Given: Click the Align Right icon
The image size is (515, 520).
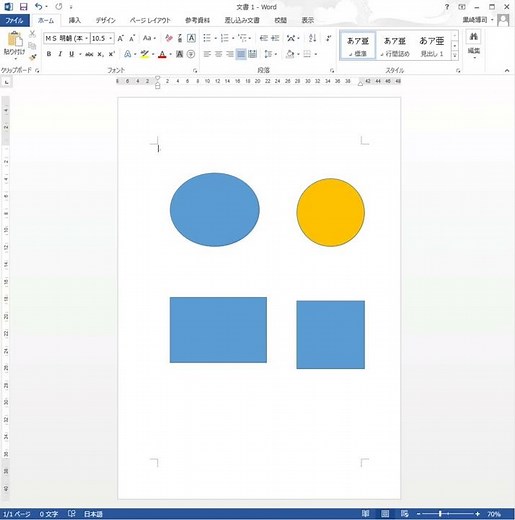Looking at the screenshot, I should 230,54.
